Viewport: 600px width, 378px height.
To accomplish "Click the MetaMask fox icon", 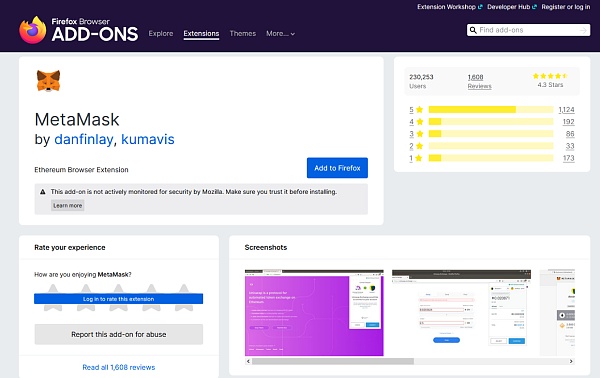I will (x=48, y=81).
